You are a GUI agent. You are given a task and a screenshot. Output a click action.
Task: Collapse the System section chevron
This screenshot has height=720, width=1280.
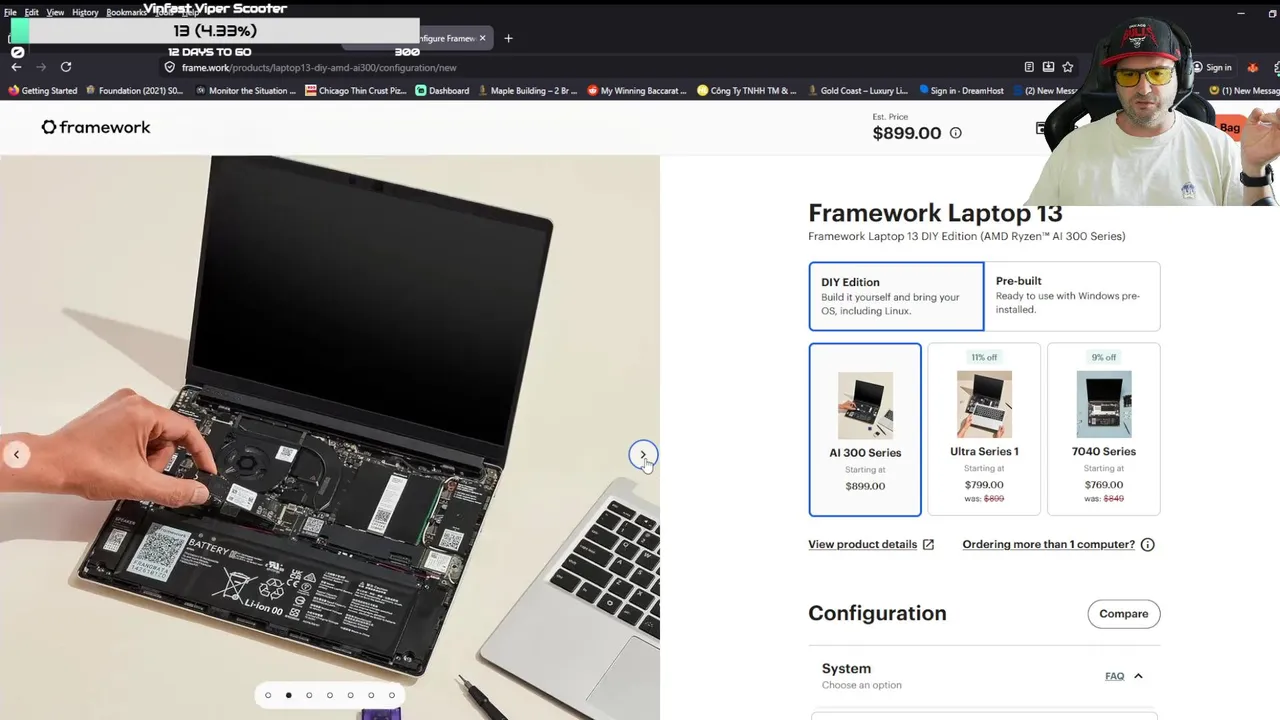(x=1138, y=676)
